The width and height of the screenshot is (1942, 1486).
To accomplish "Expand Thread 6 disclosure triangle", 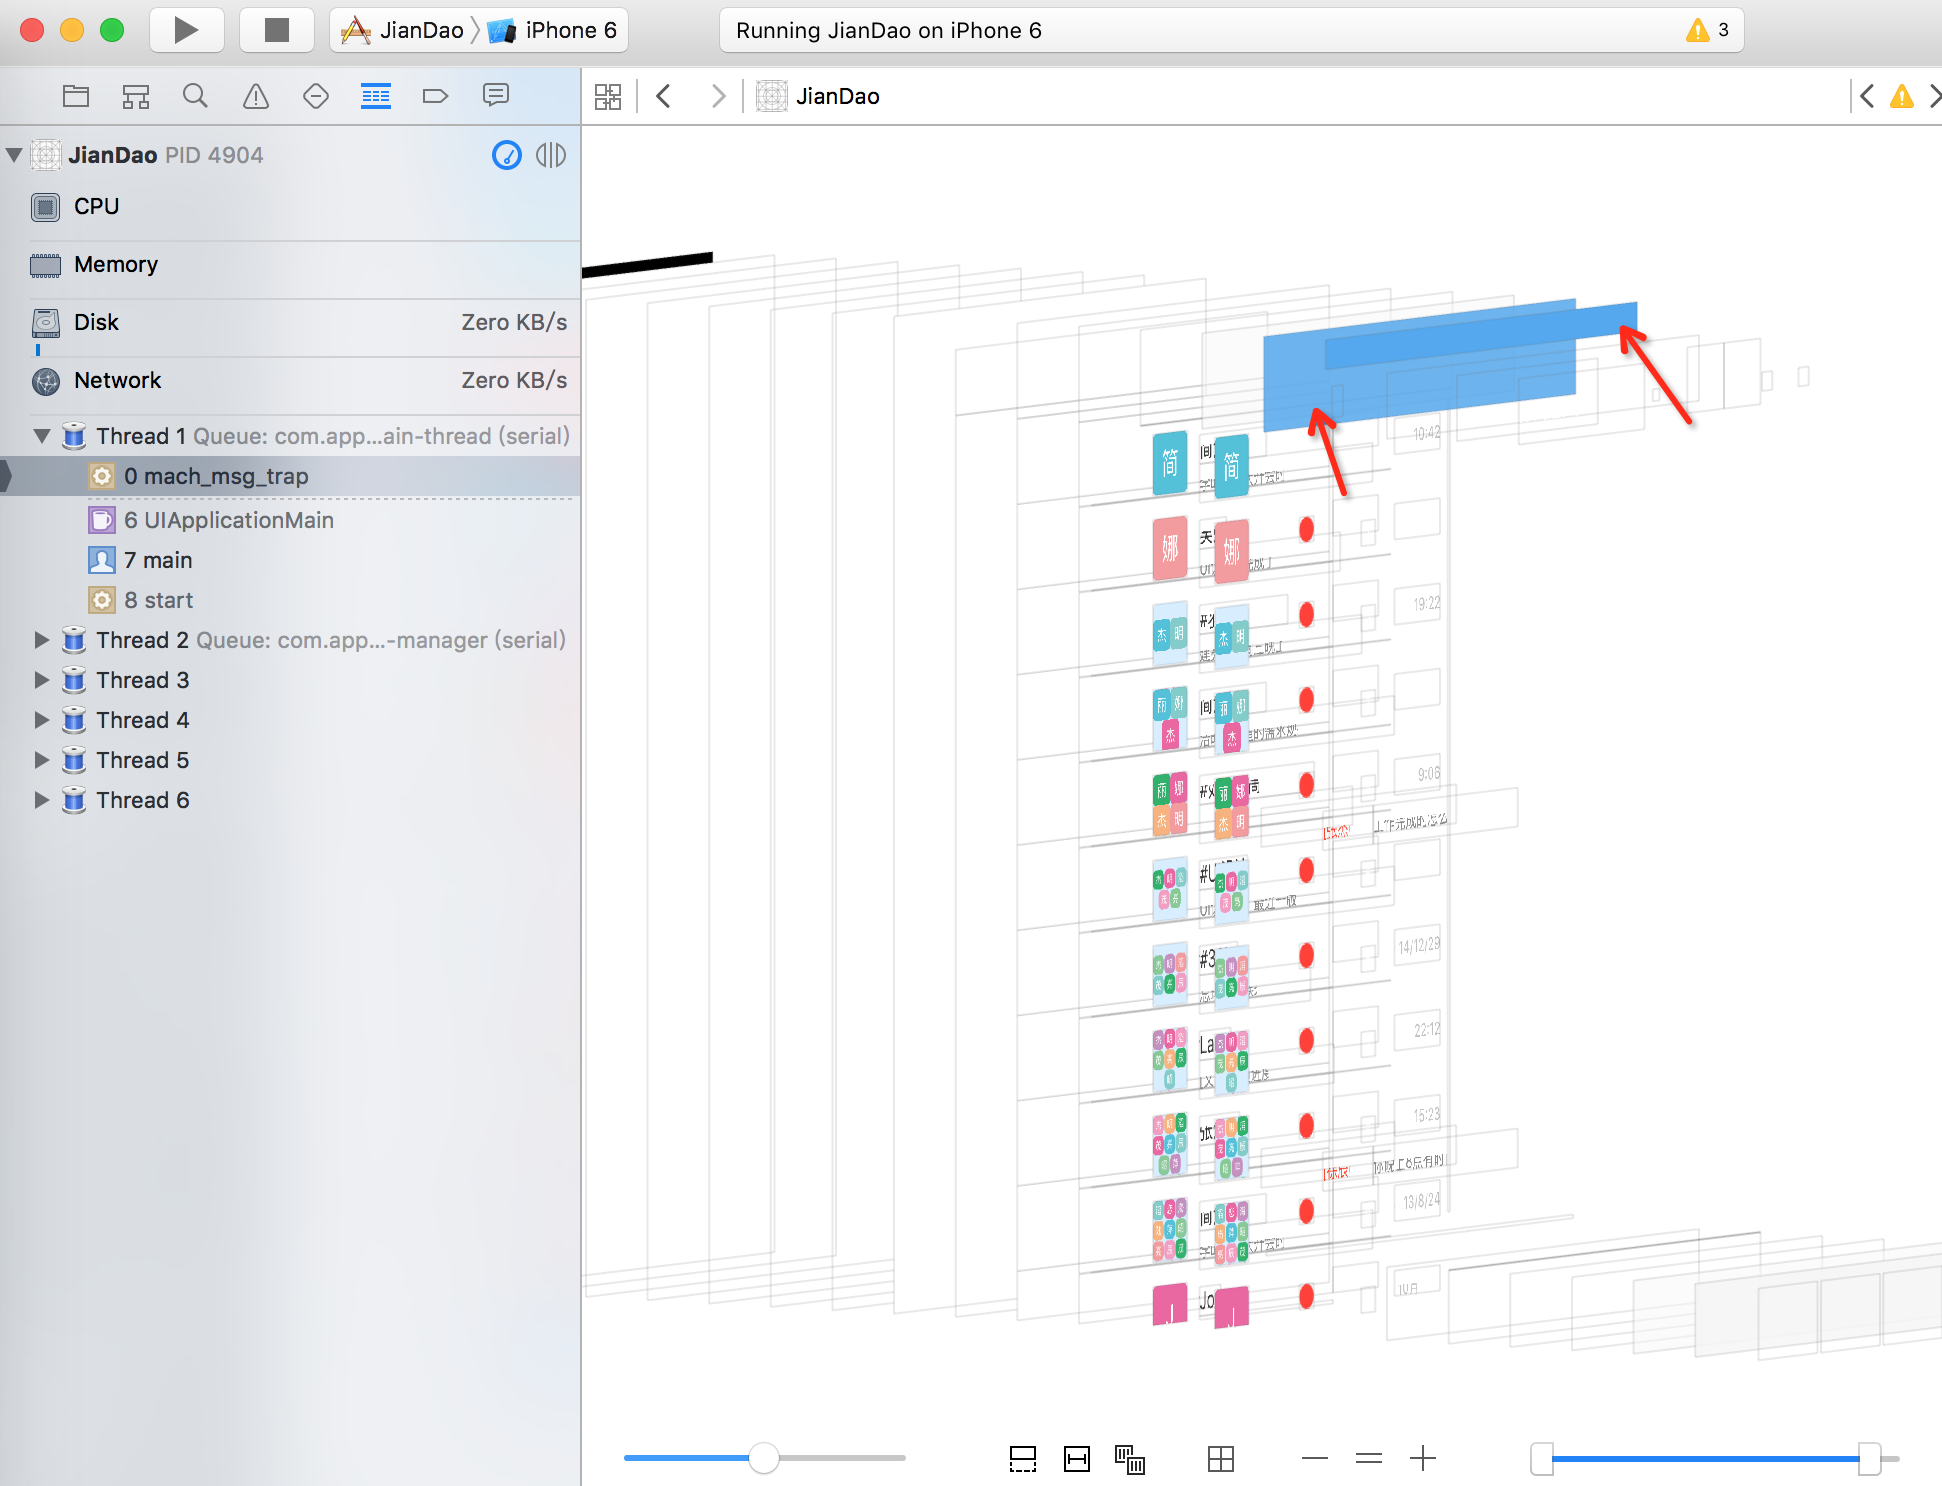I will (x=42, y=800).
